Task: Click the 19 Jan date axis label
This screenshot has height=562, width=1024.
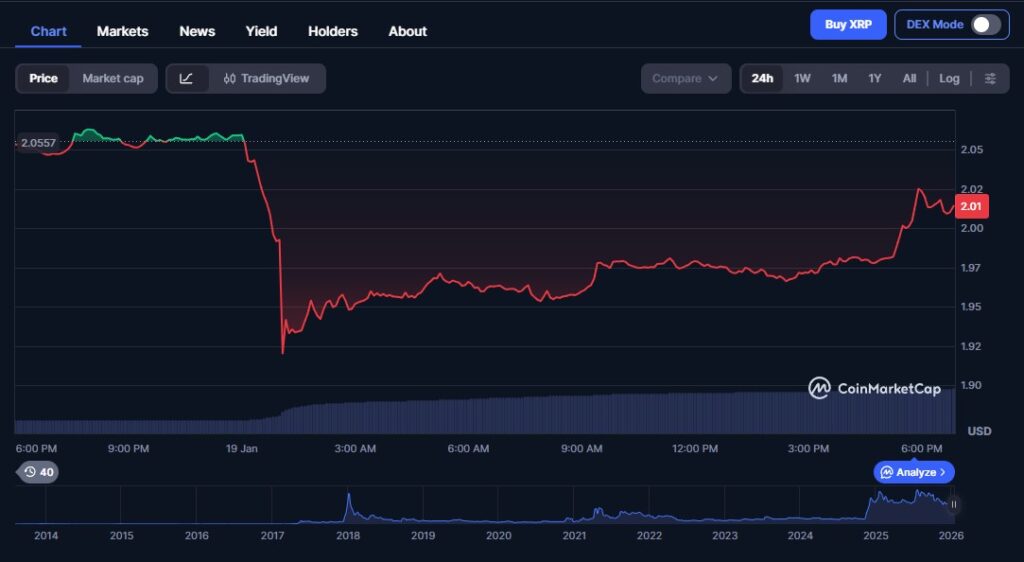Action: [x=242, y=448]
